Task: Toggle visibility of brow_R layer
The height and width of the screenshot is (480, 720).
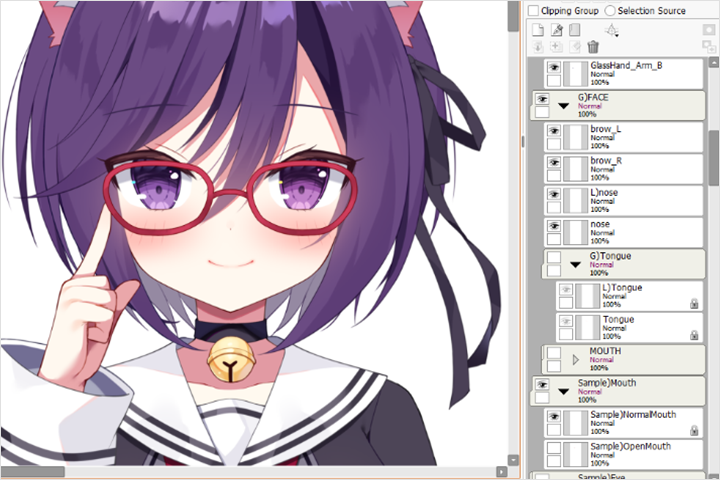Action: point(554,163)
